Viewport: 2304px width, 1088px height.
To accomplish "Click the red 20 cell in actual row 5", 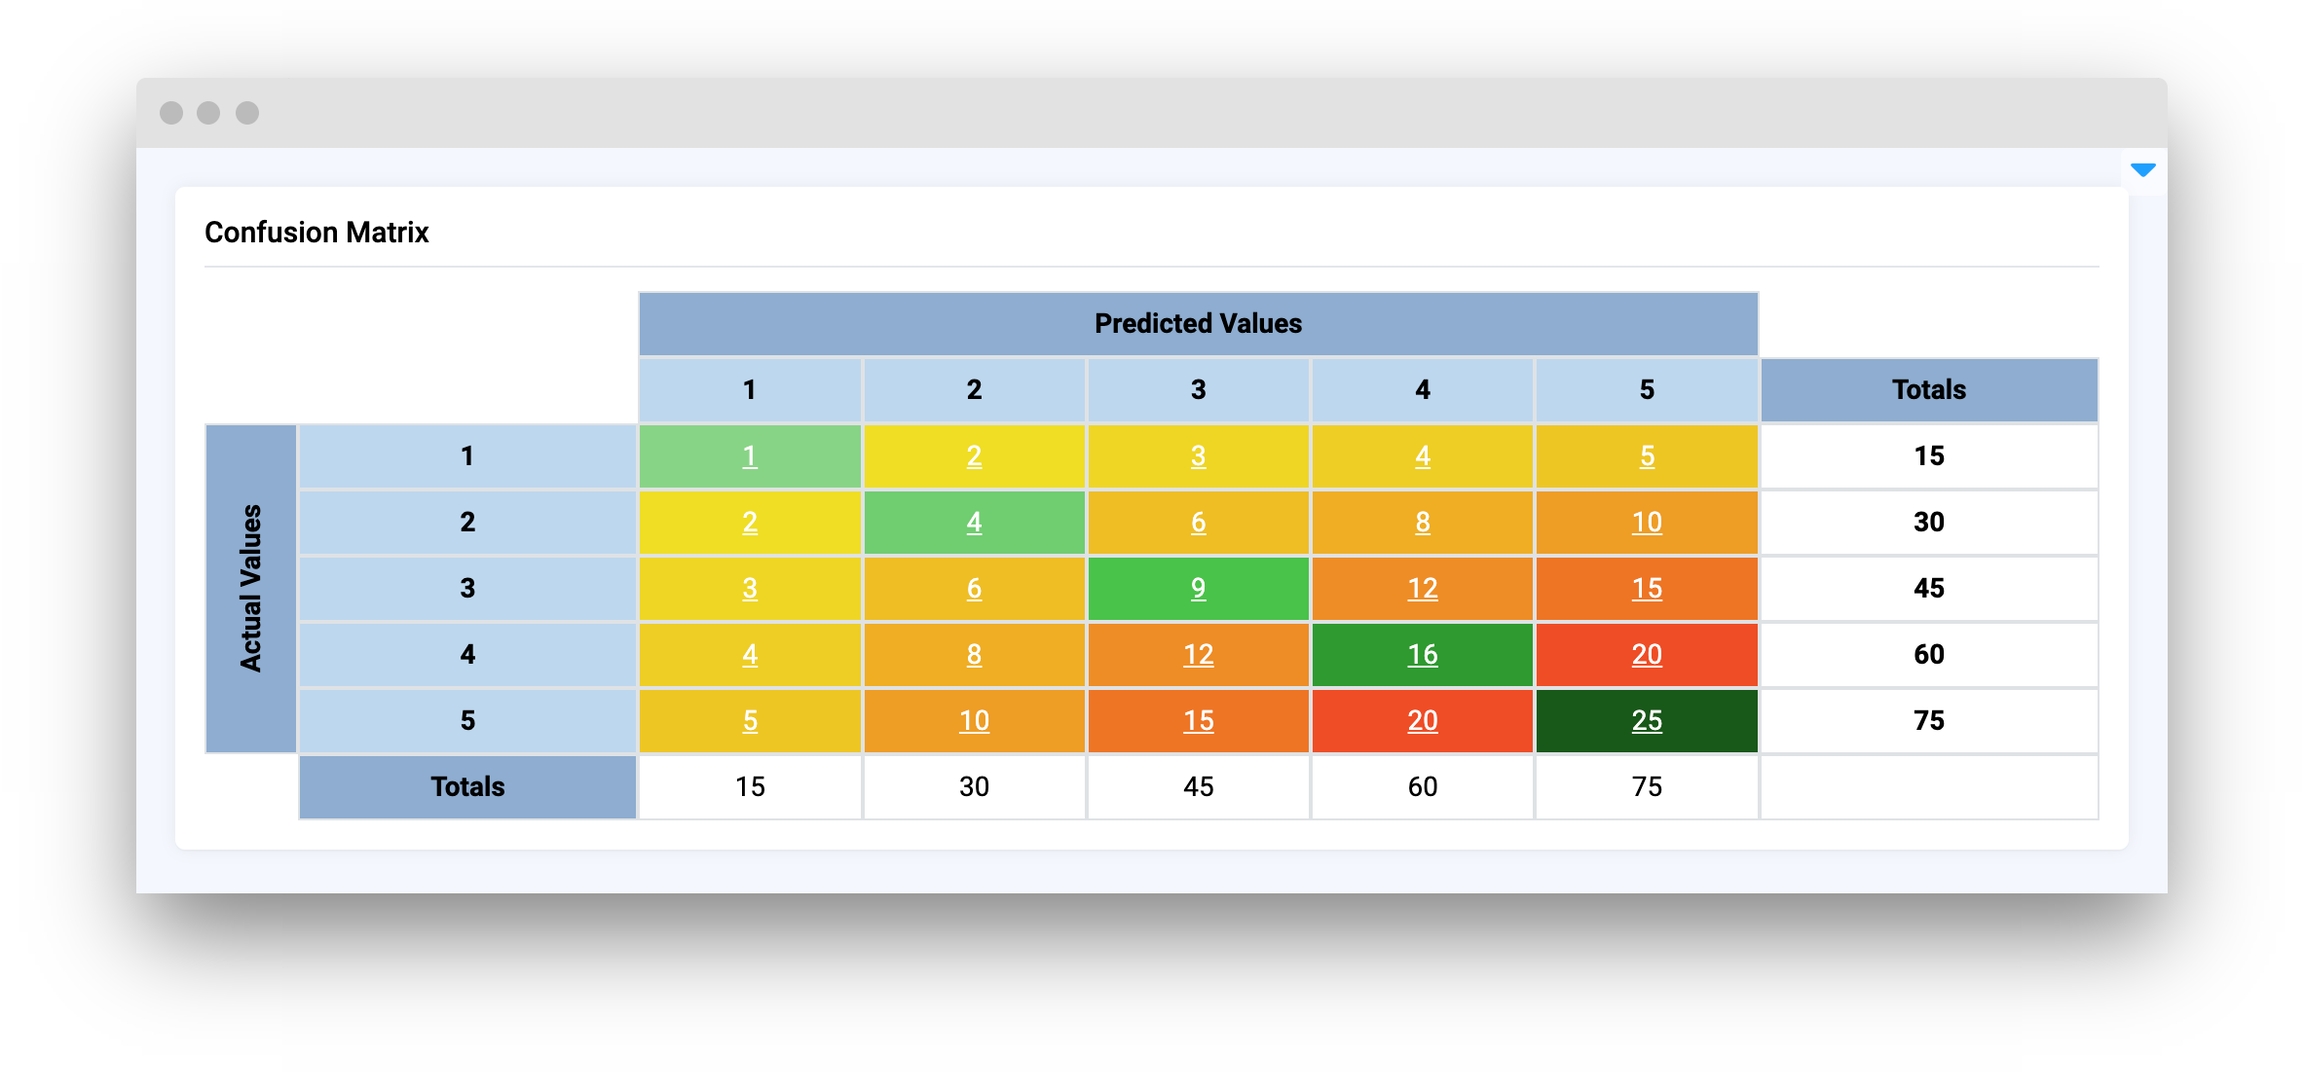I will tap(1422, 720).
